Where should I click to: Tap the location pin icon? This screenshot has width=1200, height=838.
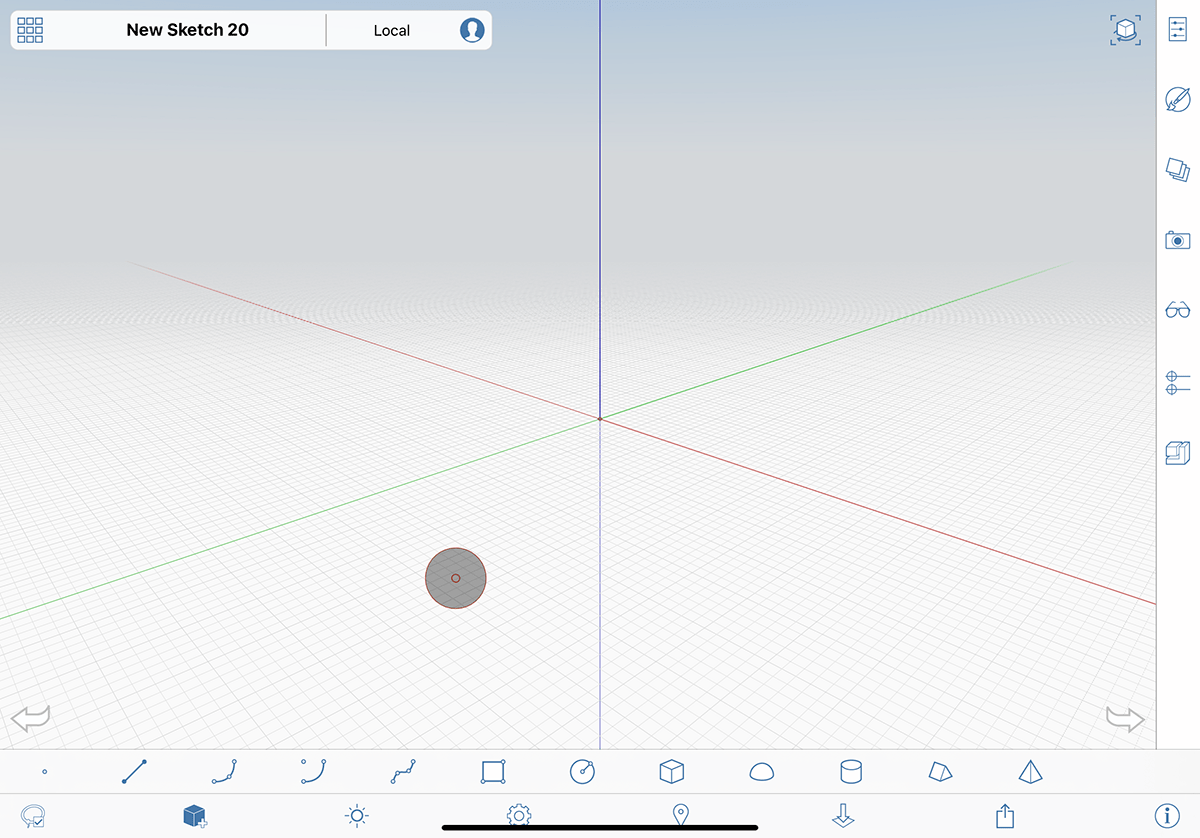point(681,816)
